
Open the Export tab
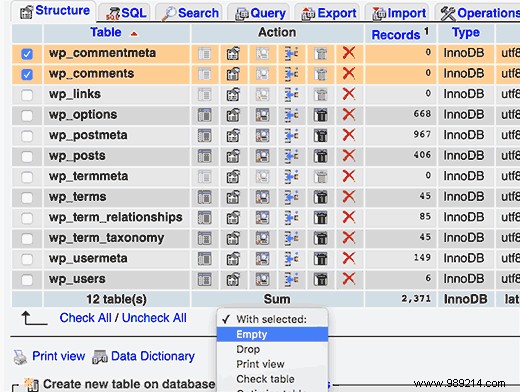pos(329,13)
